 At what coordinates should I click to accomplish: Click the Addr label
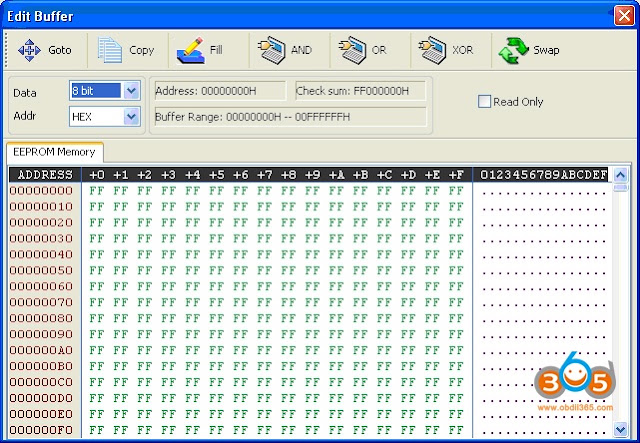[25, 116]
